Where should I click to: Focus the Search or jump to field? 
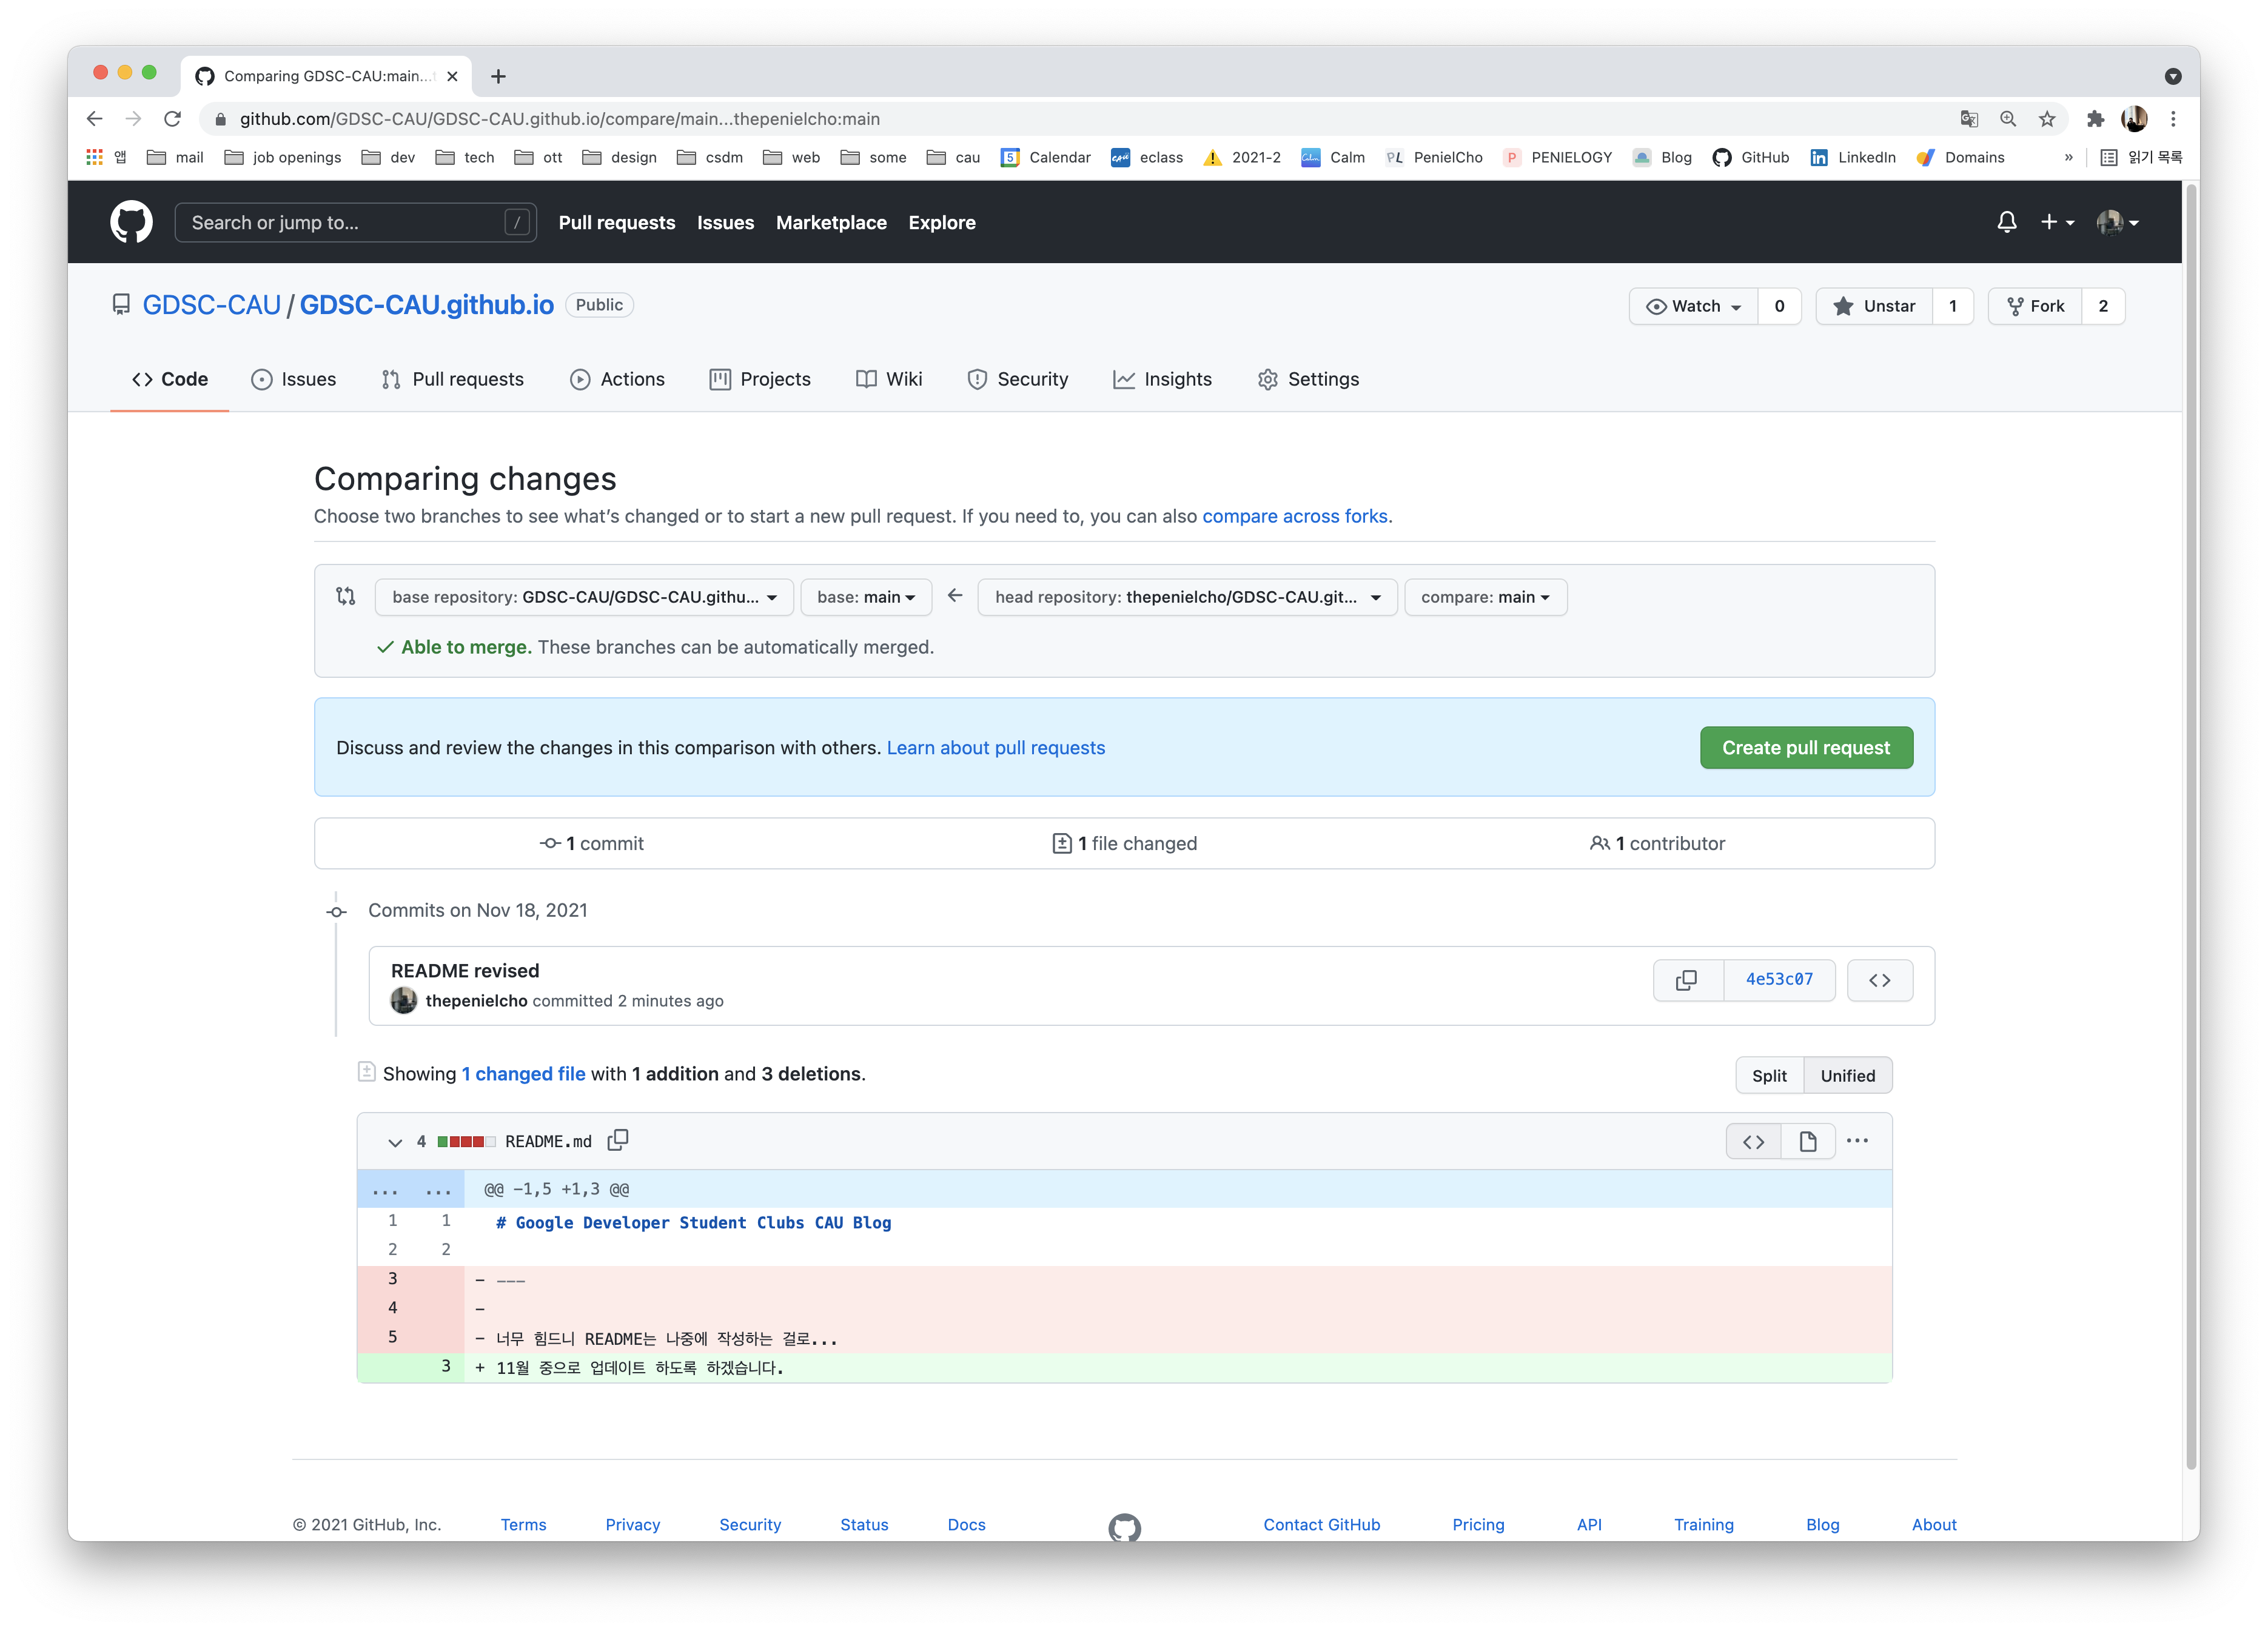tap(355, 222)
